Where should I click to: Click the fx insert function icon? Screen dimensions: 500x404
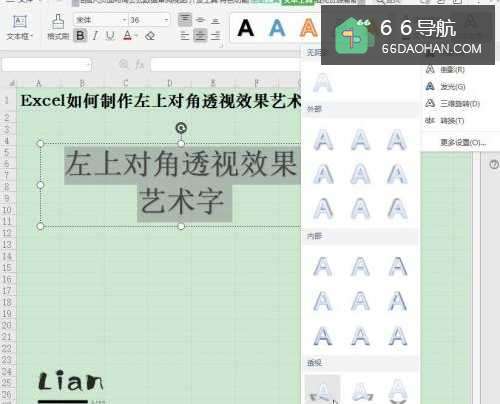pyautogui.click(x=140, y=64)
